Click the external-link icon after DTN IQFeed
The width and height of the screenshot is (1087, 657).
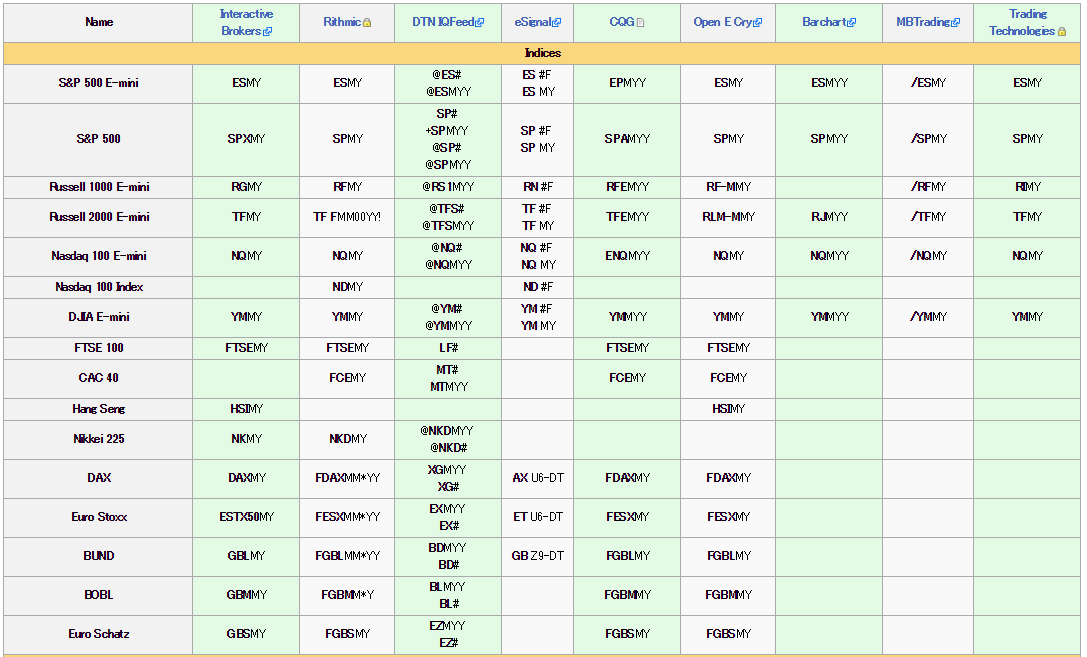(480, 23)
